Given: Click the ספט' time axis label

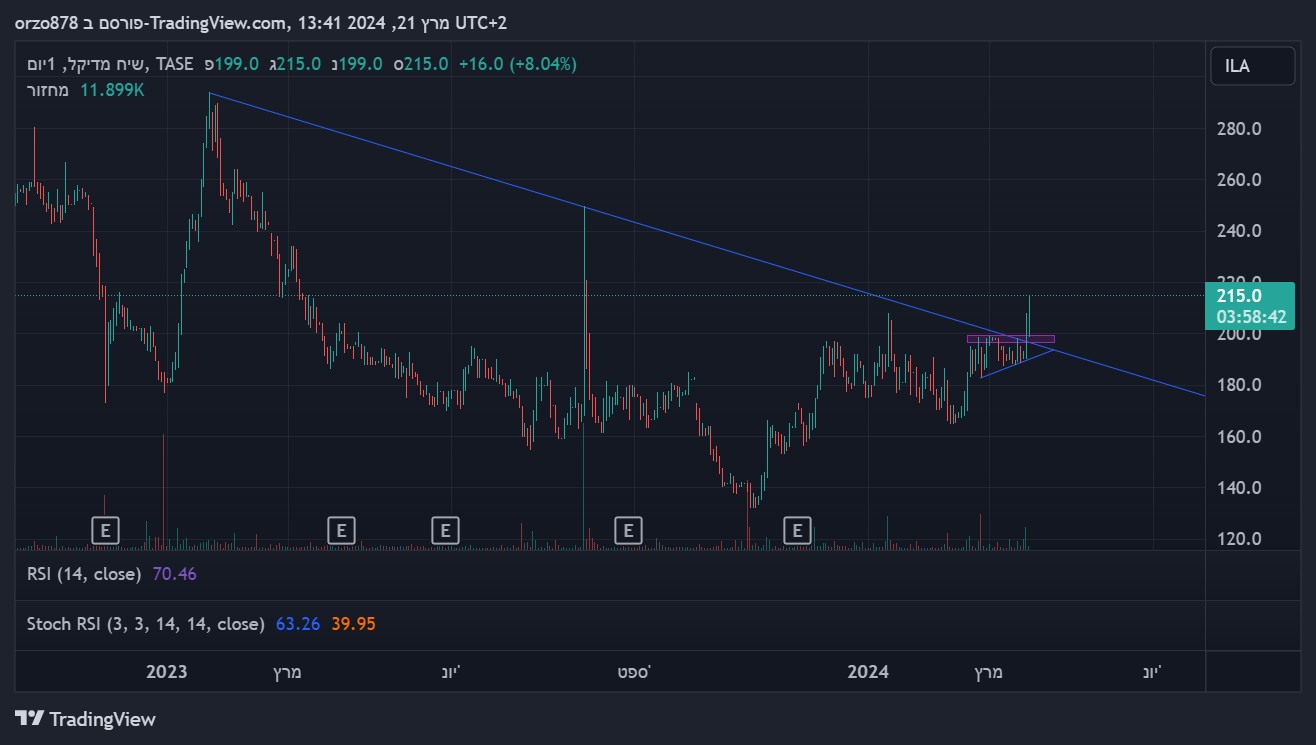Looking at the screenshot, I should tap(633, 672).
